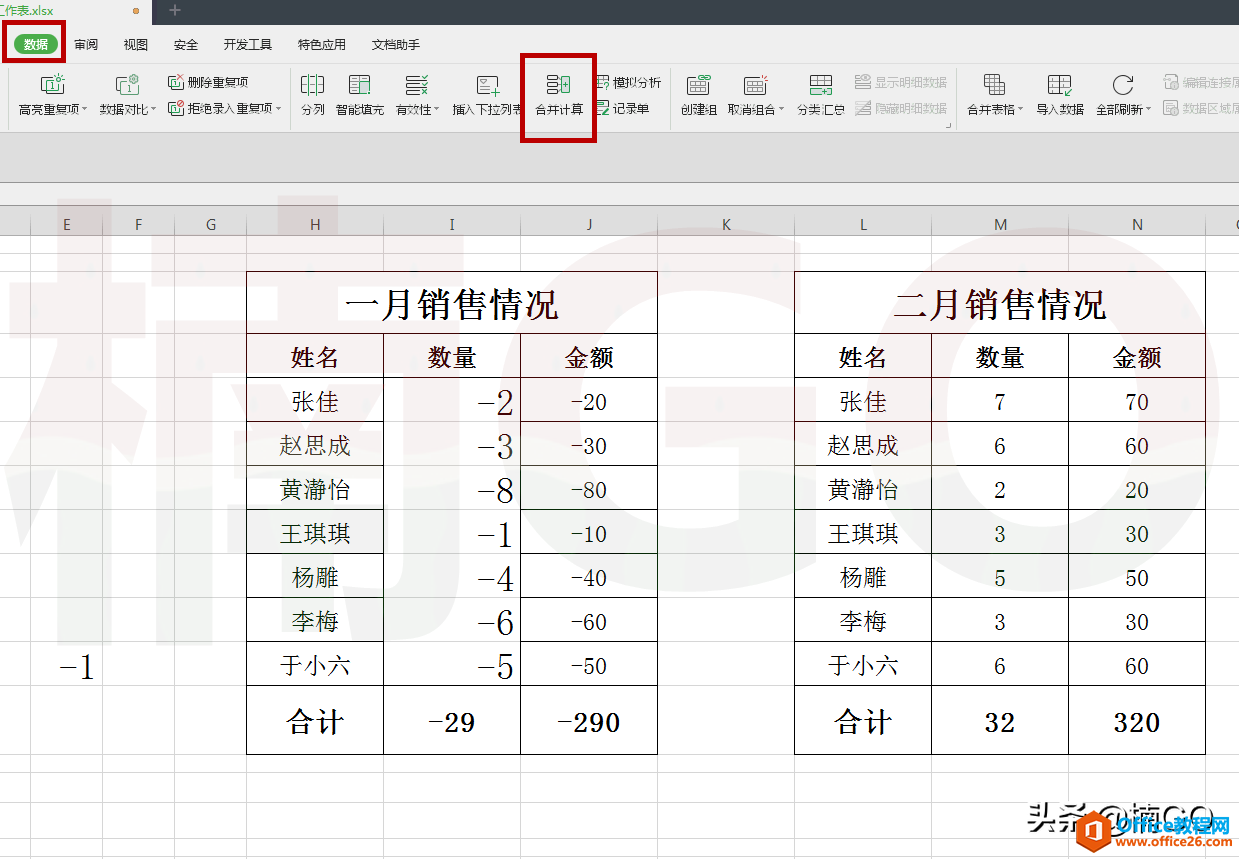
Task: Select January 张佳 quantity cell -2
Action: point(452,400)
